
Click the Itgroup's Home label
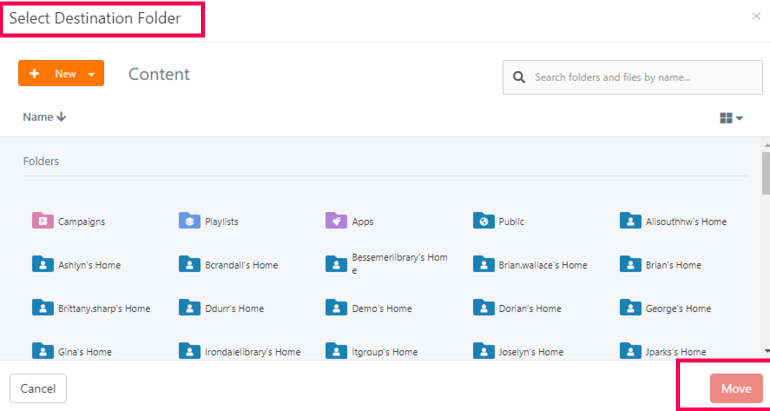[385, 352]
